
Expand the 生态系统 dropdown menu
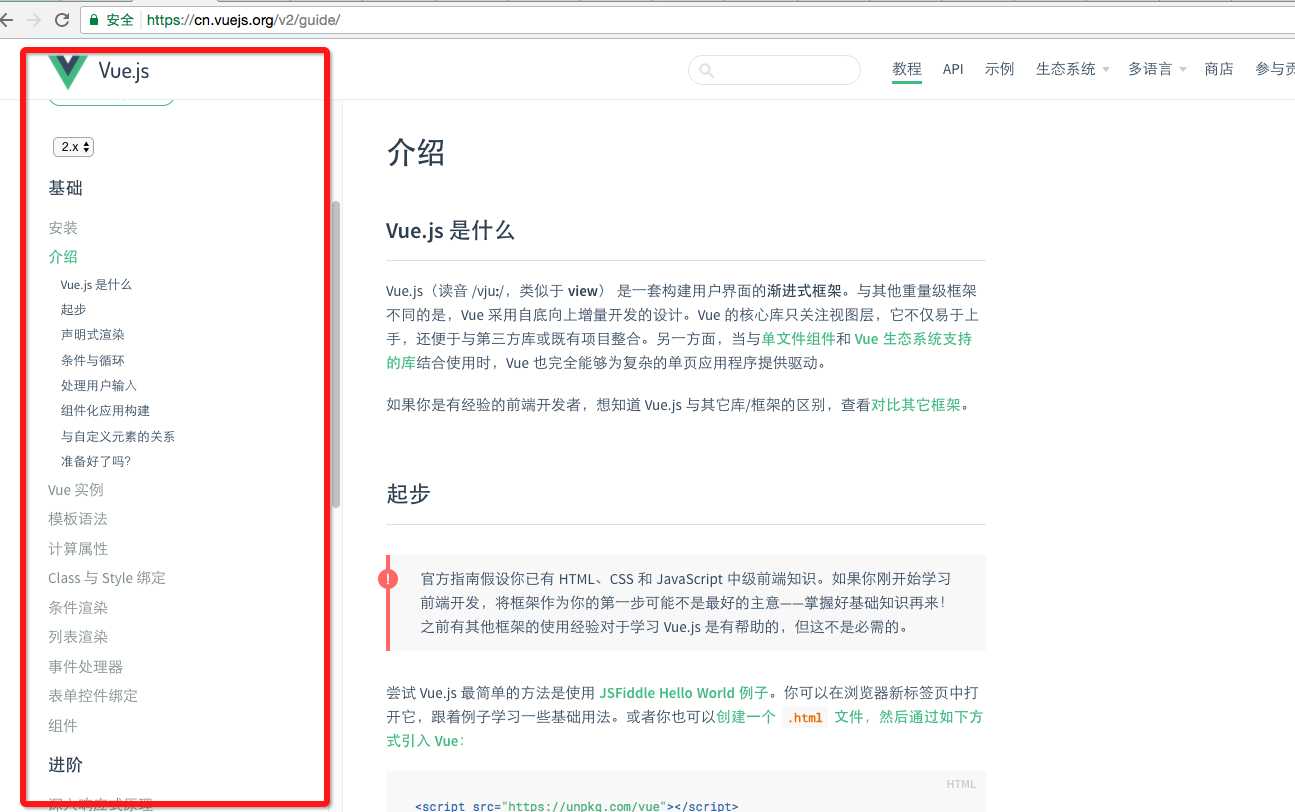pyautogui.click(x=1073, y=69)
